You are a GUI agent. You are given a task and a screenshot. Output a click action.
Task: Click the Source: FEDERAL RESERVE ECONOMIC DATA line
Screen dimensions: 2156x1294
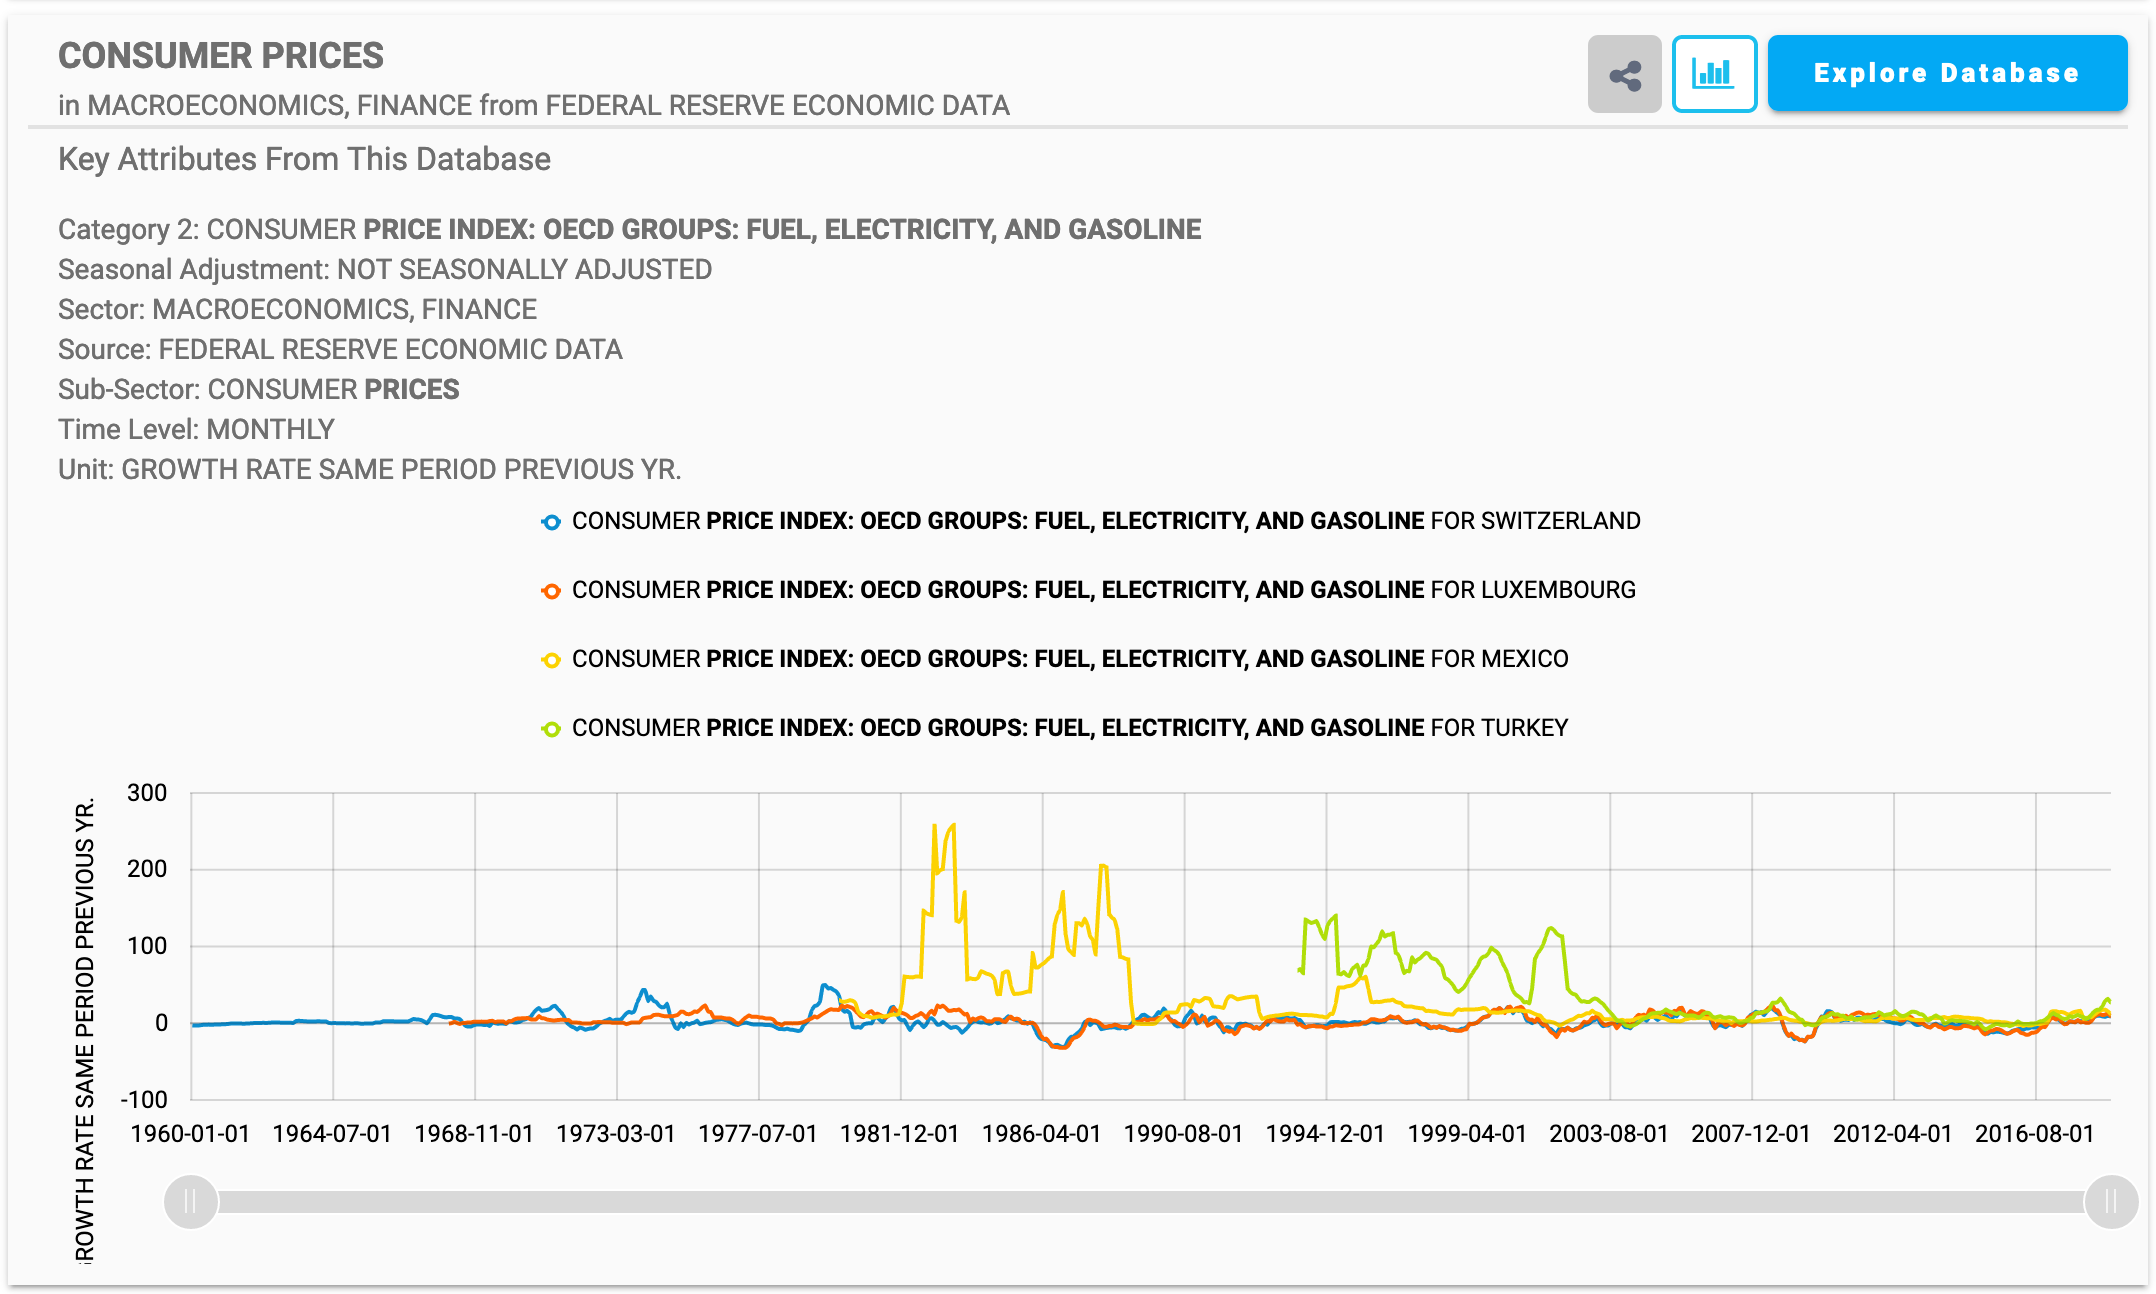pyautogui.click(x=340, y=349)
